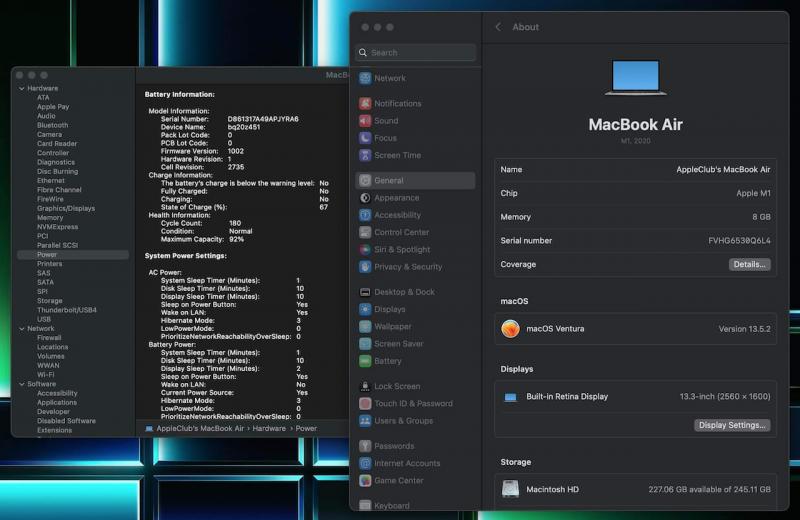The height and width of the screenshot is (520, 800).
Task: Click the 8 GB memory value
Action: [x=761, y=217]
